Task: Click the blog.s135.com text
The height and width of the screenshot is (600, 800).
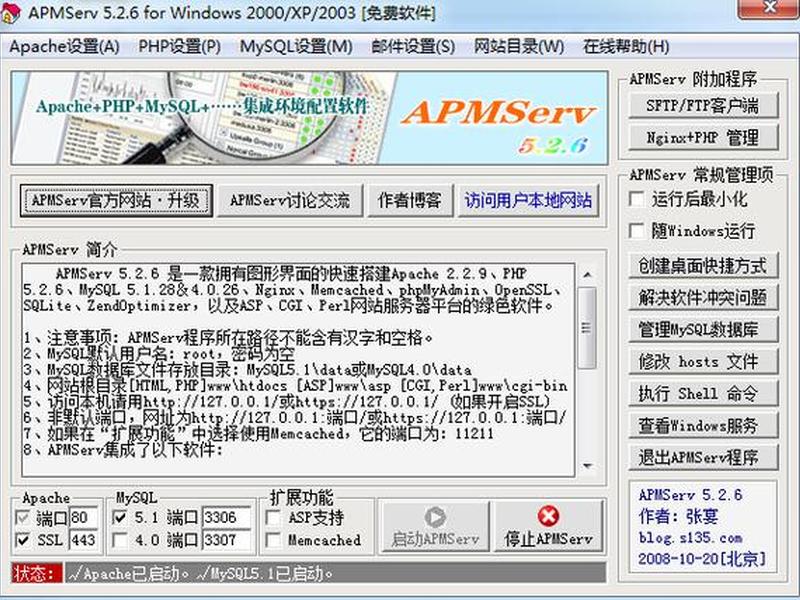Action: tap(690, 538)
